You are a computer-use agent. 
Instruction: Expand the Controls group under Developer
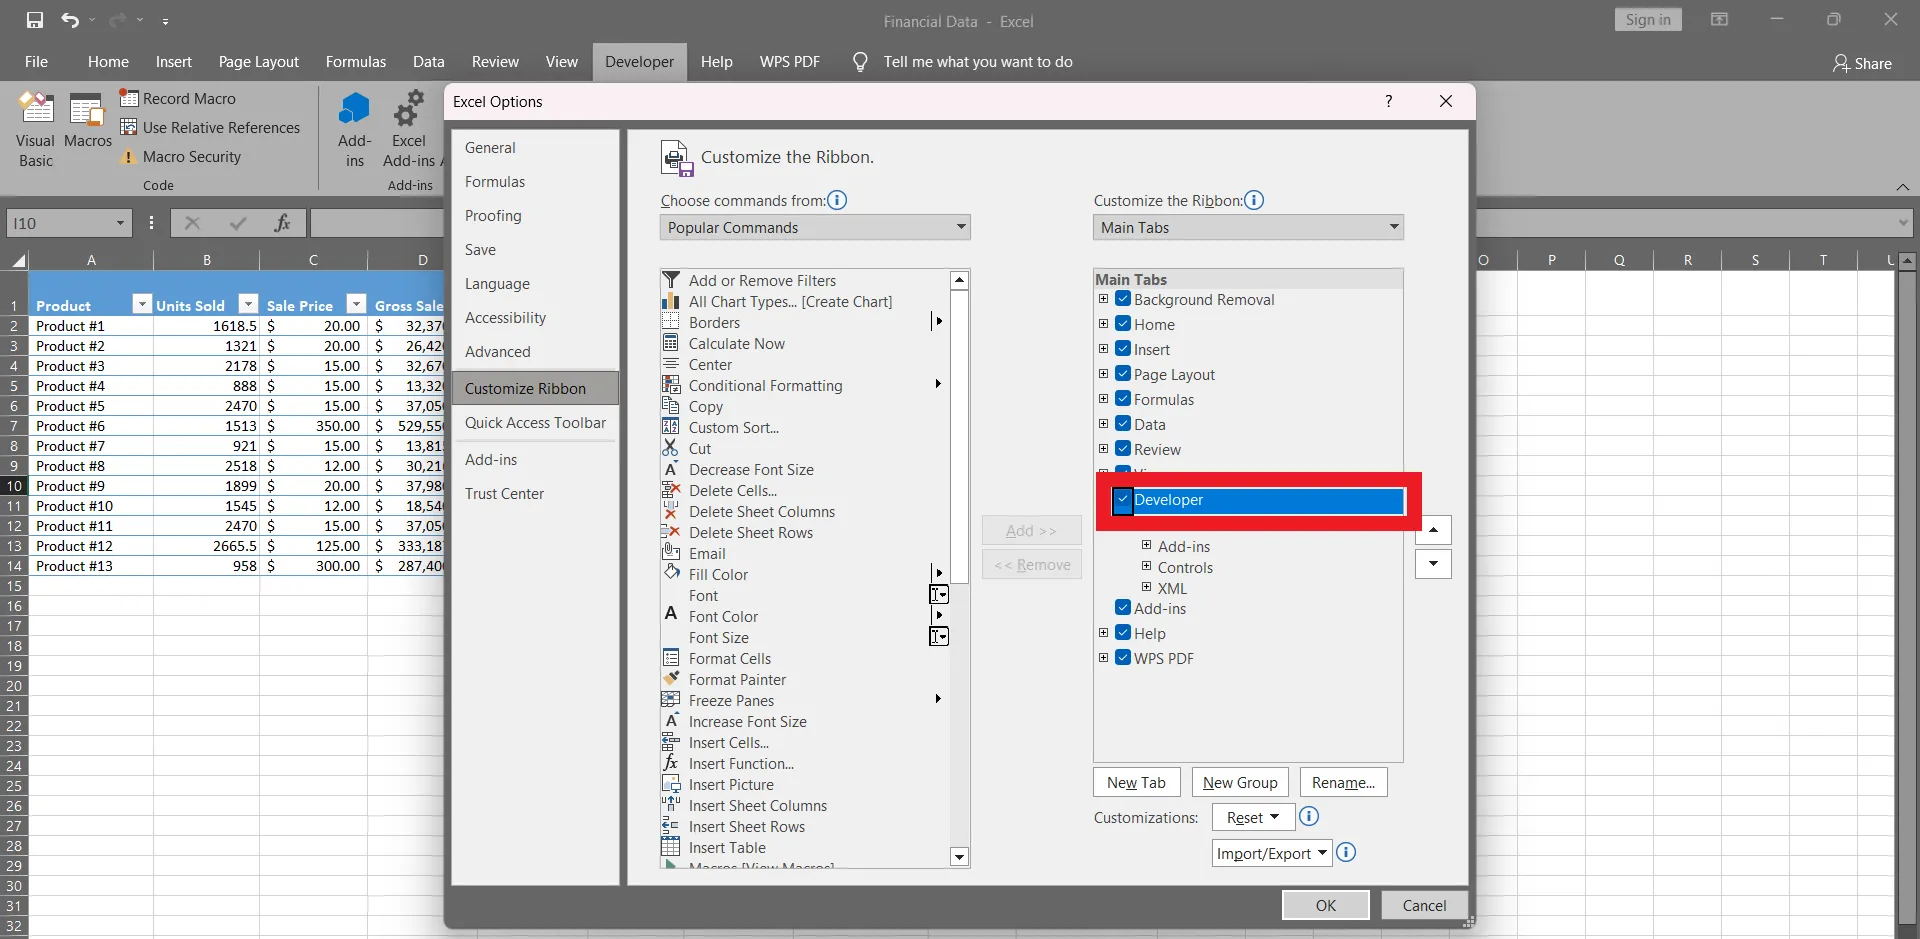(1146, 567)
